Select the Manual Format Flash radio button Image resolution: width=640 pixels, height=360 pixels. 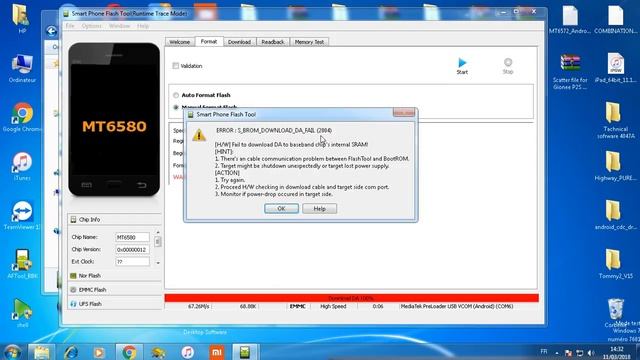pyautogui.click(x=176, y=107)
